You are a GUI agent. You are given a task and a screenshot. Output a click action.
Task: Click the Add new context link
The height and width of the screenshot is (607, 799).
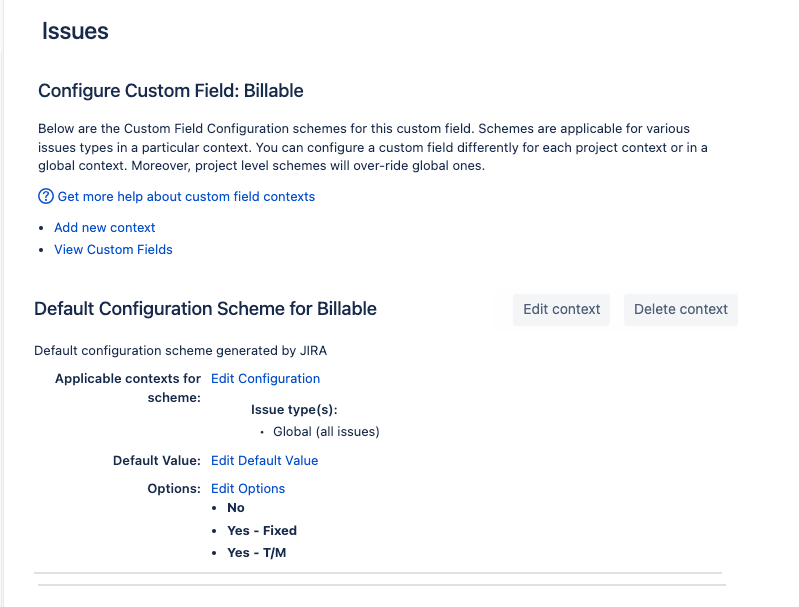[104, 228]
